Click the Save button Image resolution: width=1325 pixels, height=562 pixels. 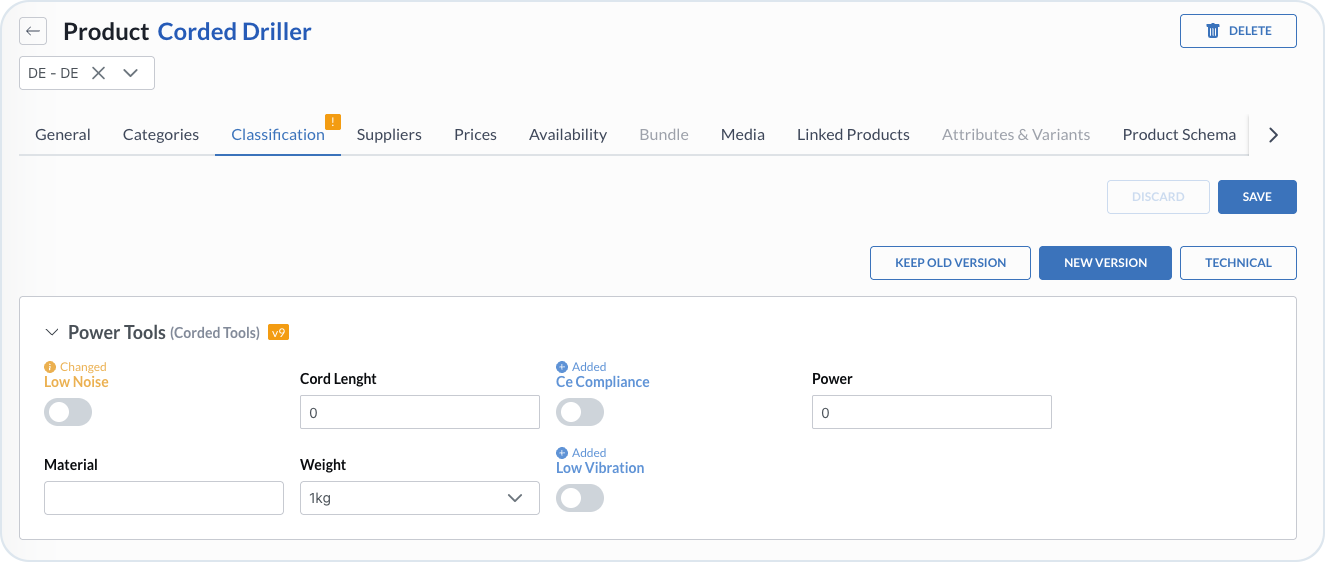point(1256,197)
